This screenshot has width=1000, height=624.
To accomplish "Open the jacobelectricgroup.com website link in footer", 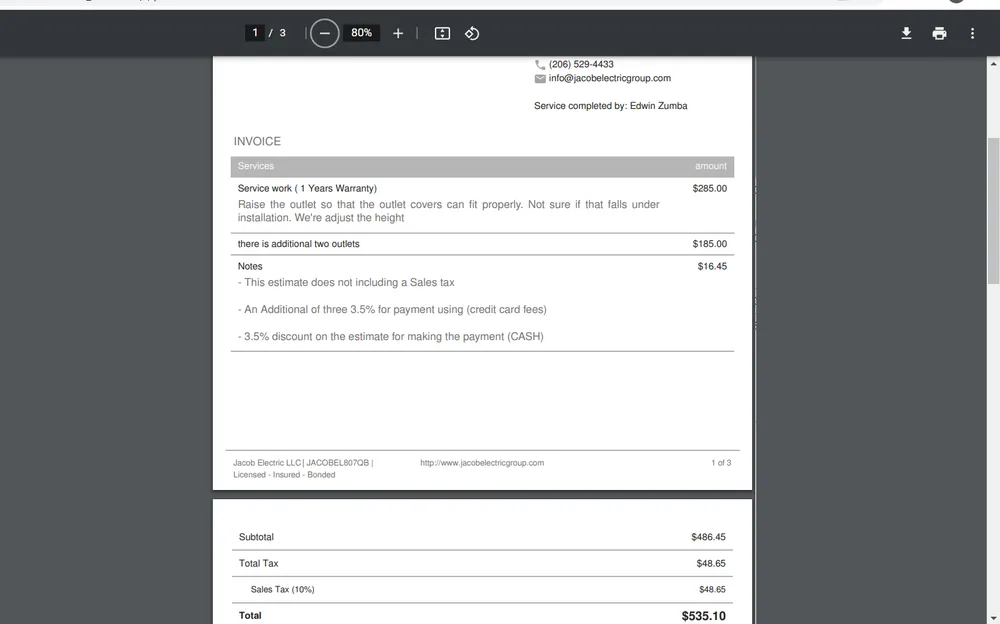I will pos(482,463).
